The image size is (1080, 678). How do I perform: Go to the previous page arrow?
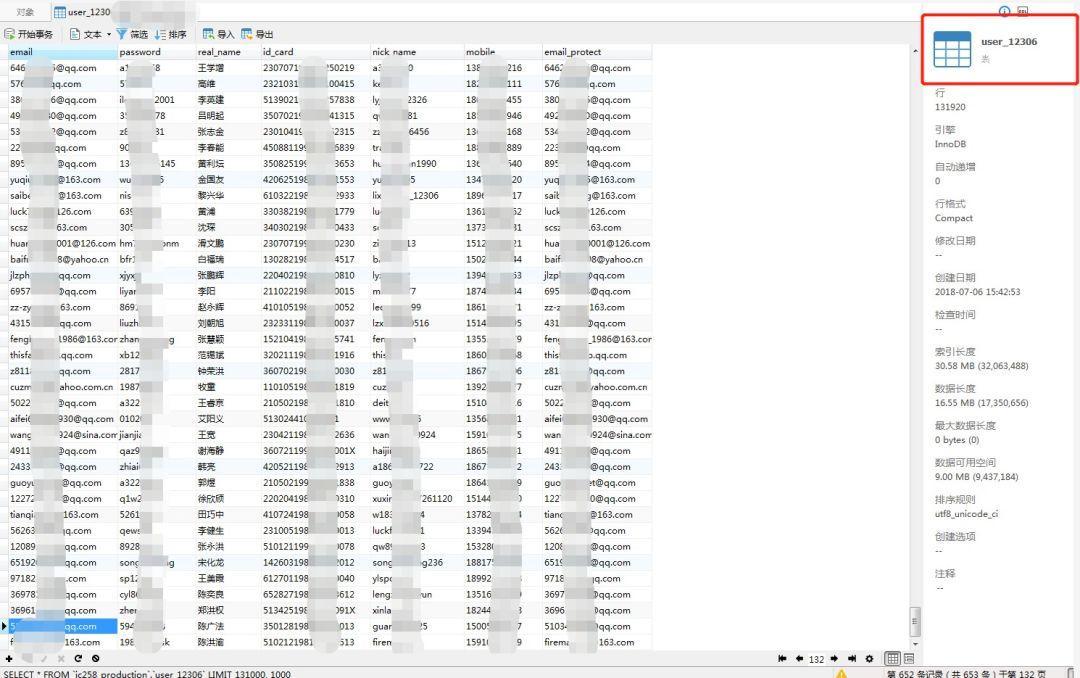click(799, 659)
